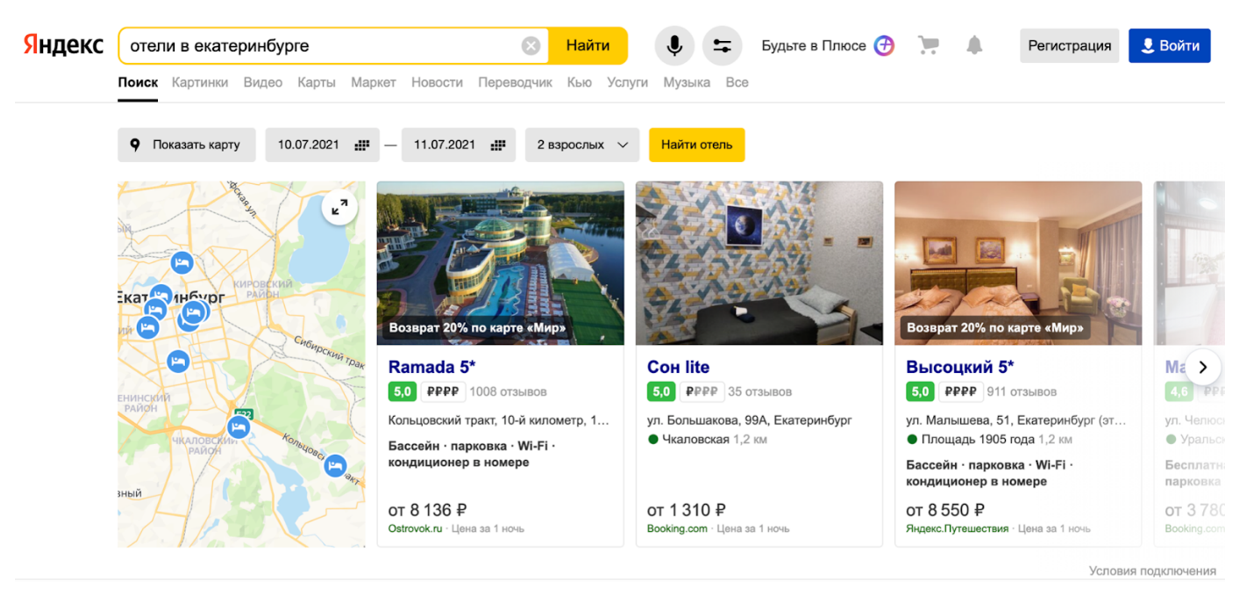Screen dimensions: 1255x600
Task: Click the search query input field
Action: point(320,46)
